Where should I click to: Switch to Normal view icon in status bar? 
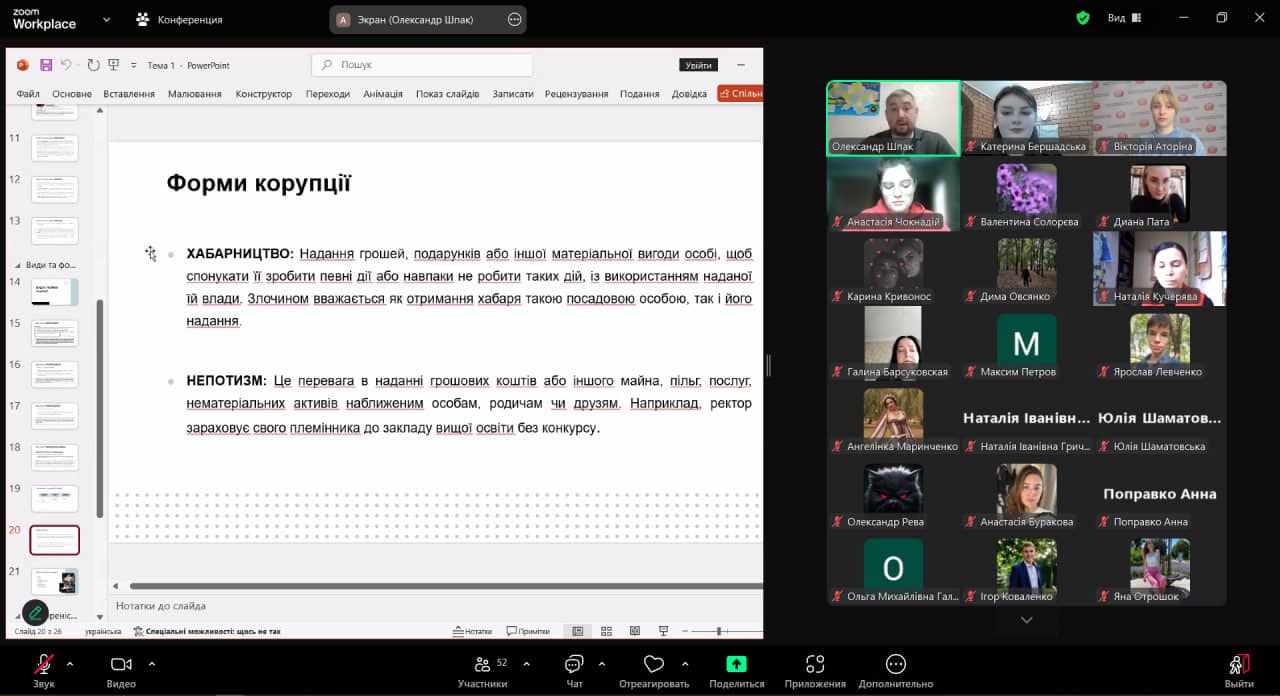pyautogui.click(x=578, y=632)
